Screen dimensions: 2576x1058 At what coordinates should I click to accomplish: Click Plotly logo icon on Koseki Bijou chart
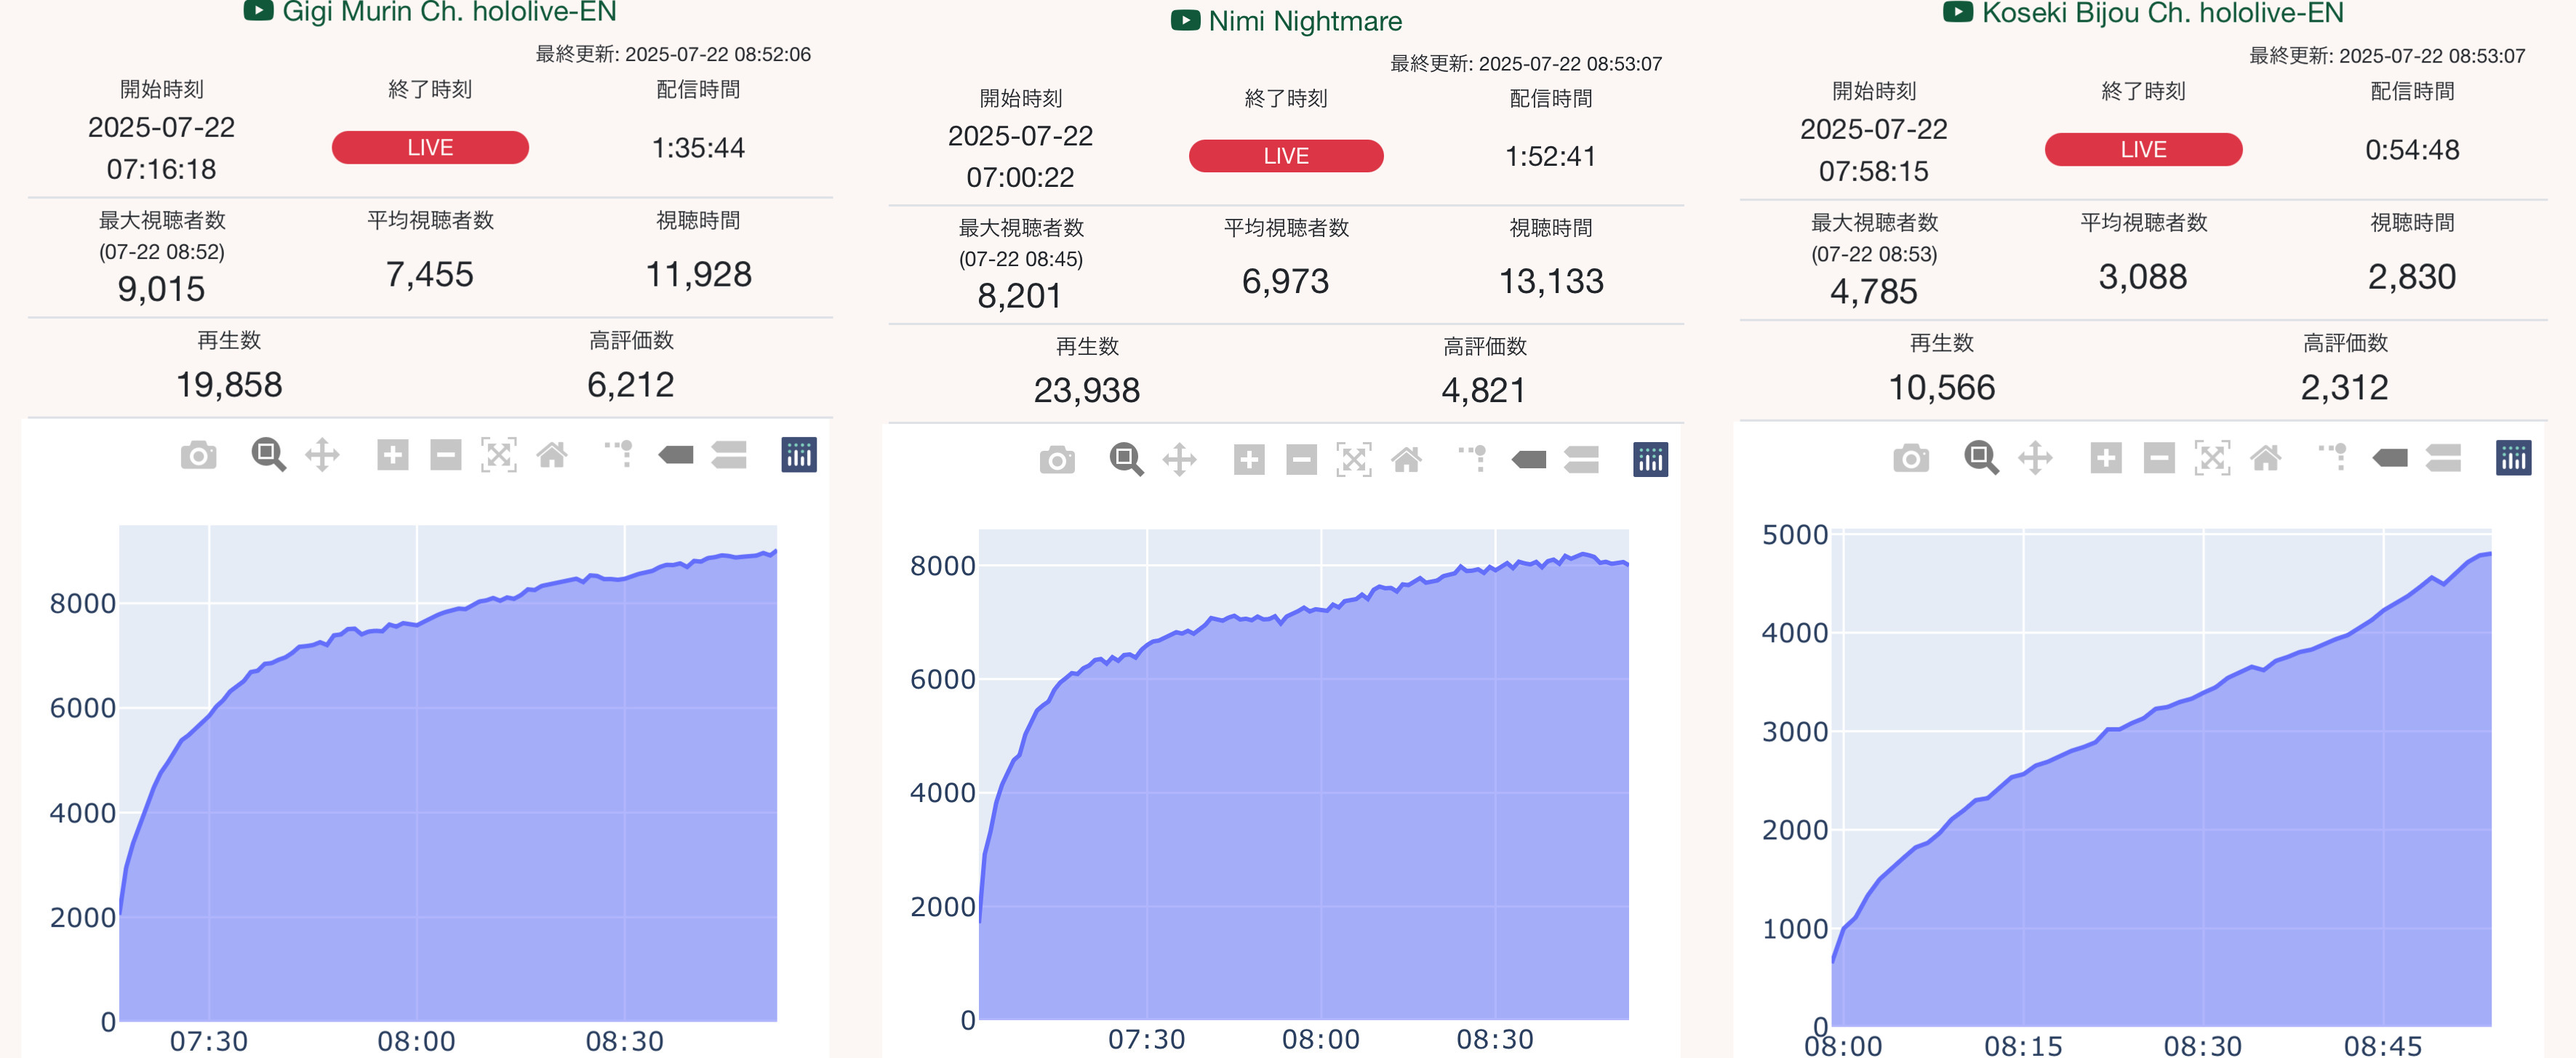tap(2513, 458)
